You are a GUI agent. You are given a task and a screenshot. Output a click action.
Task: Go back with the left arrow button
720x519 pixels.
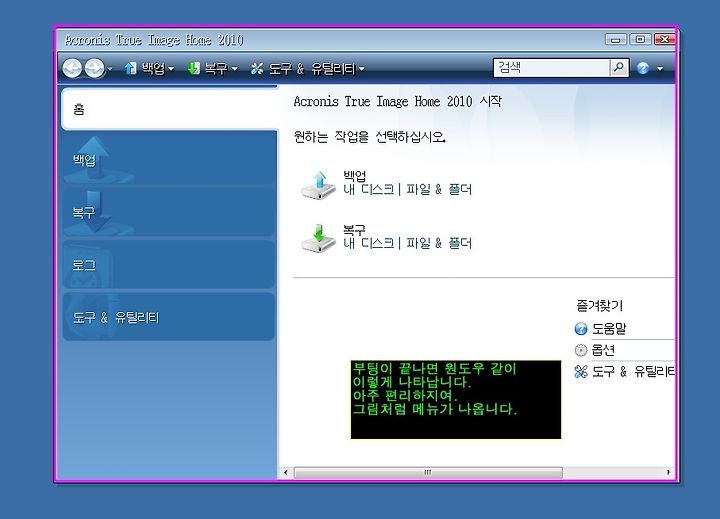coord(72,68)
